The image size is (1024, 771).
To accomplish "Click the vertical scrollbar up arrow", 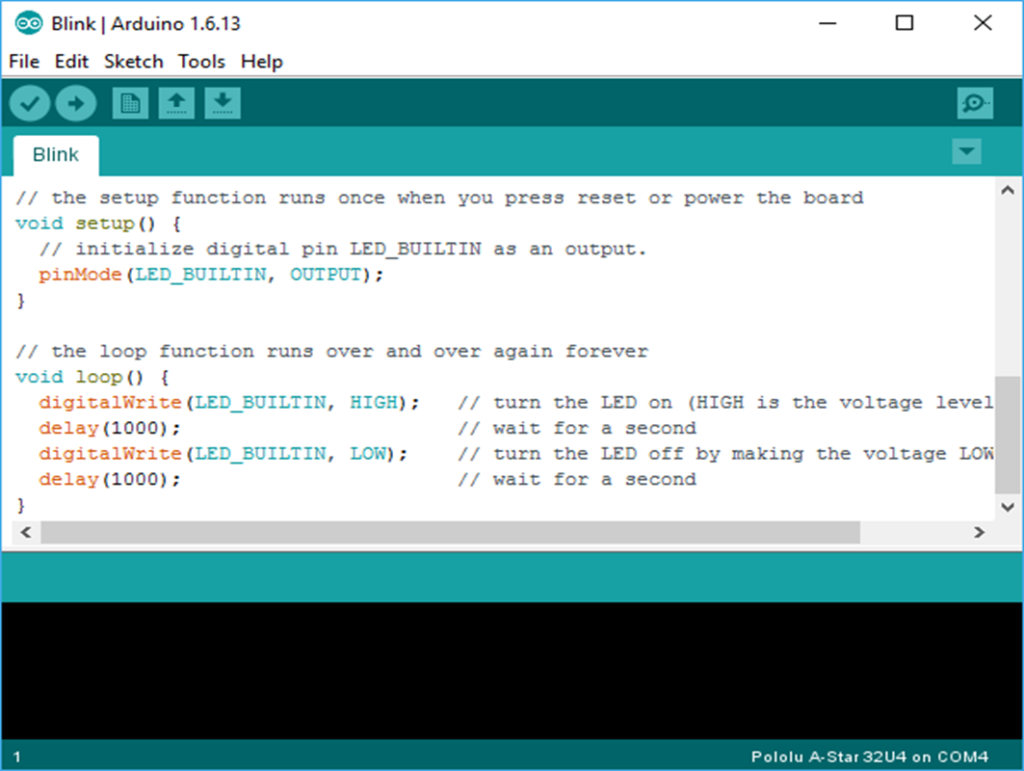I will pos(1008,190).
